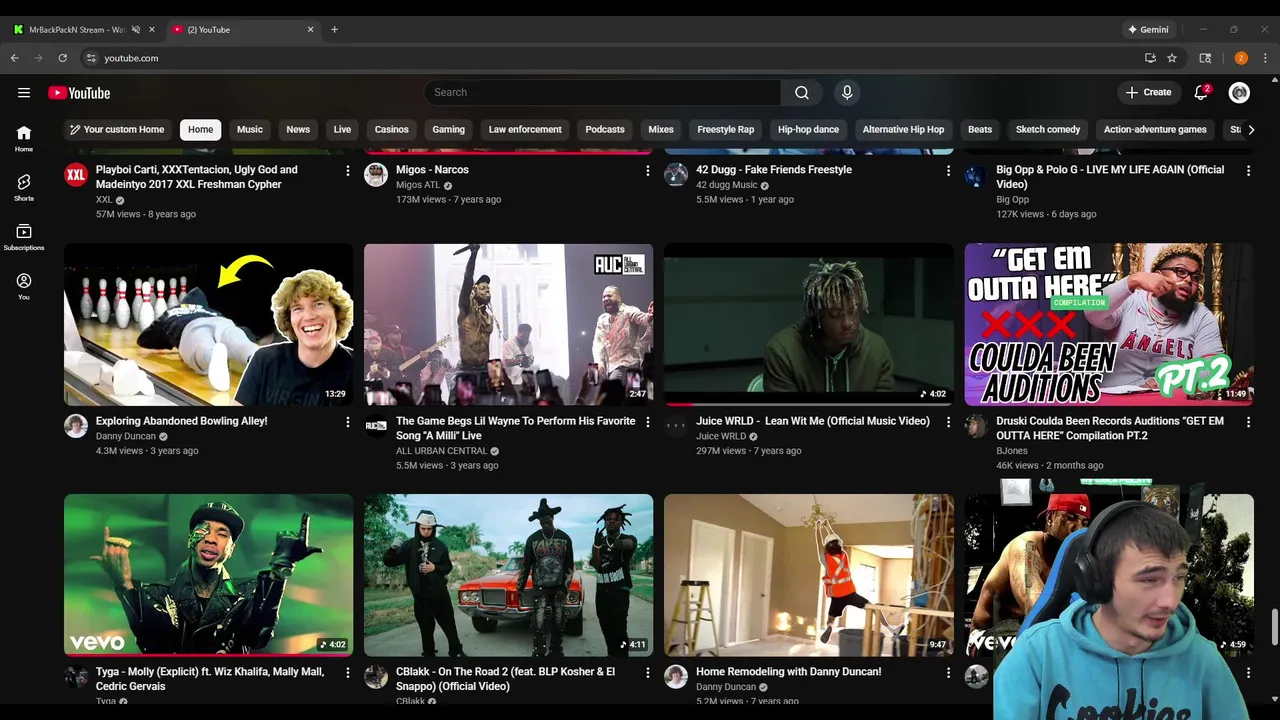Viewport: 1280px width, 720px height.
Task: Open options for The Game Begs Lil Wayne video
Action: click(648, 422)
